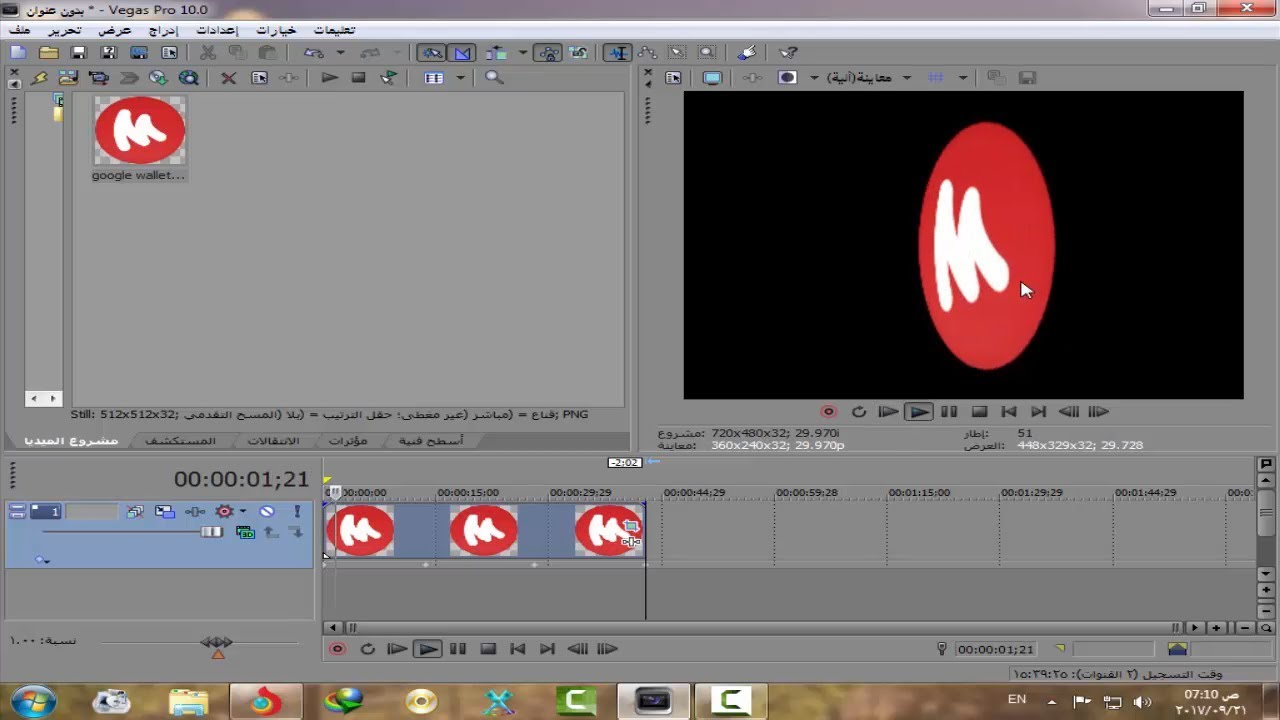The image size is (1280, 720).
Task: Go to project start in preview transport
Action: (1009, 411)
